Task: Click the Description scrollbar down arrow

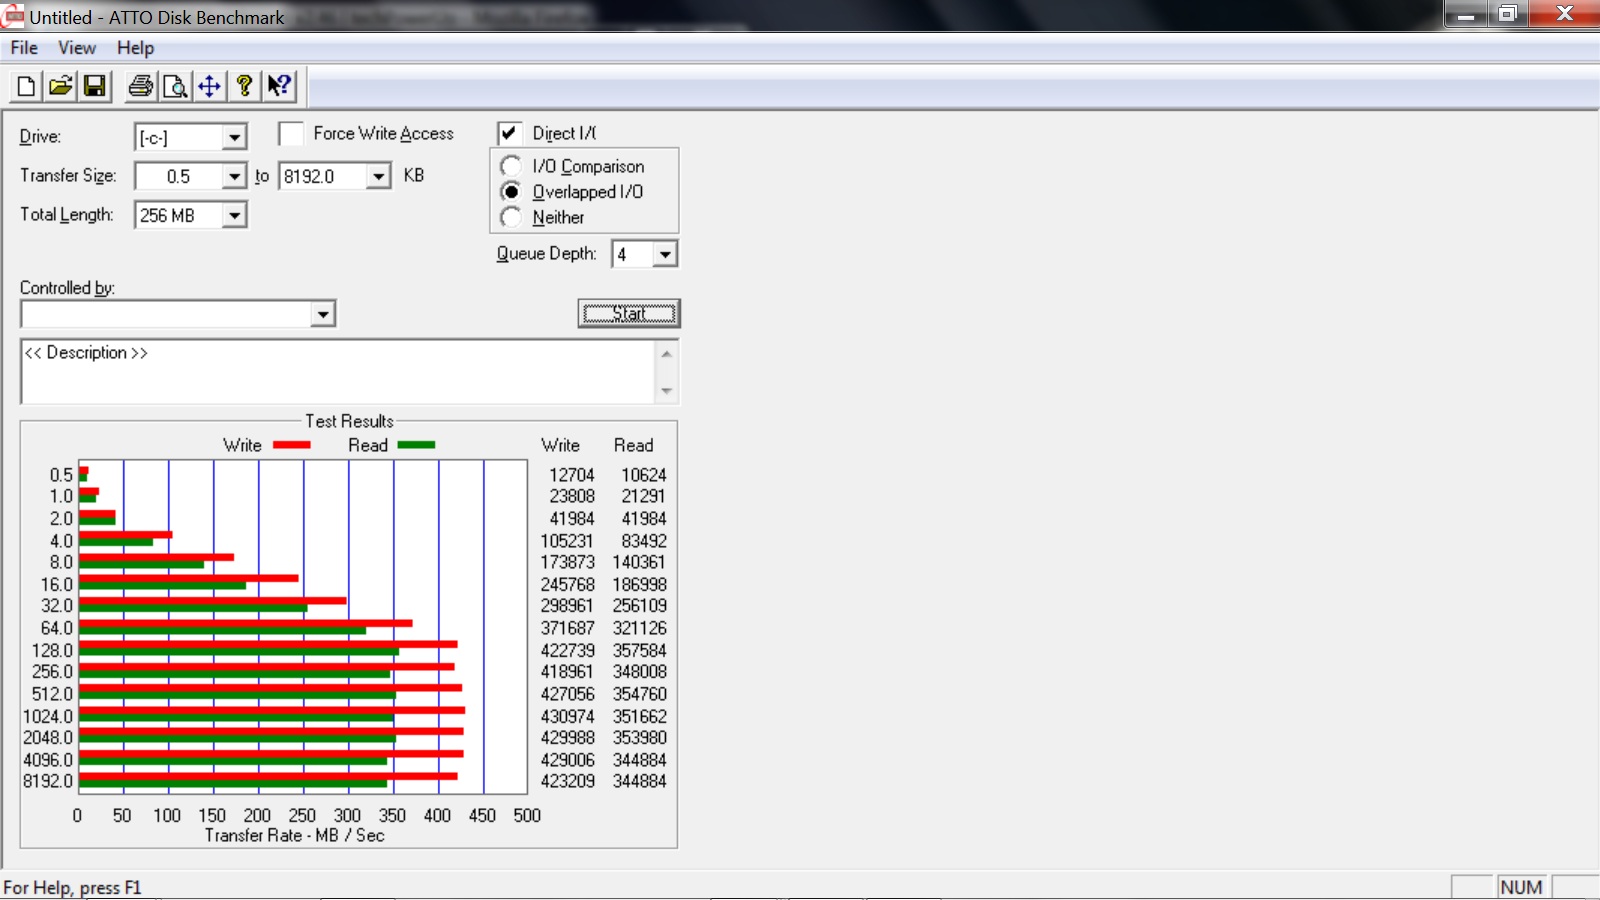Action: coord(667,391)
